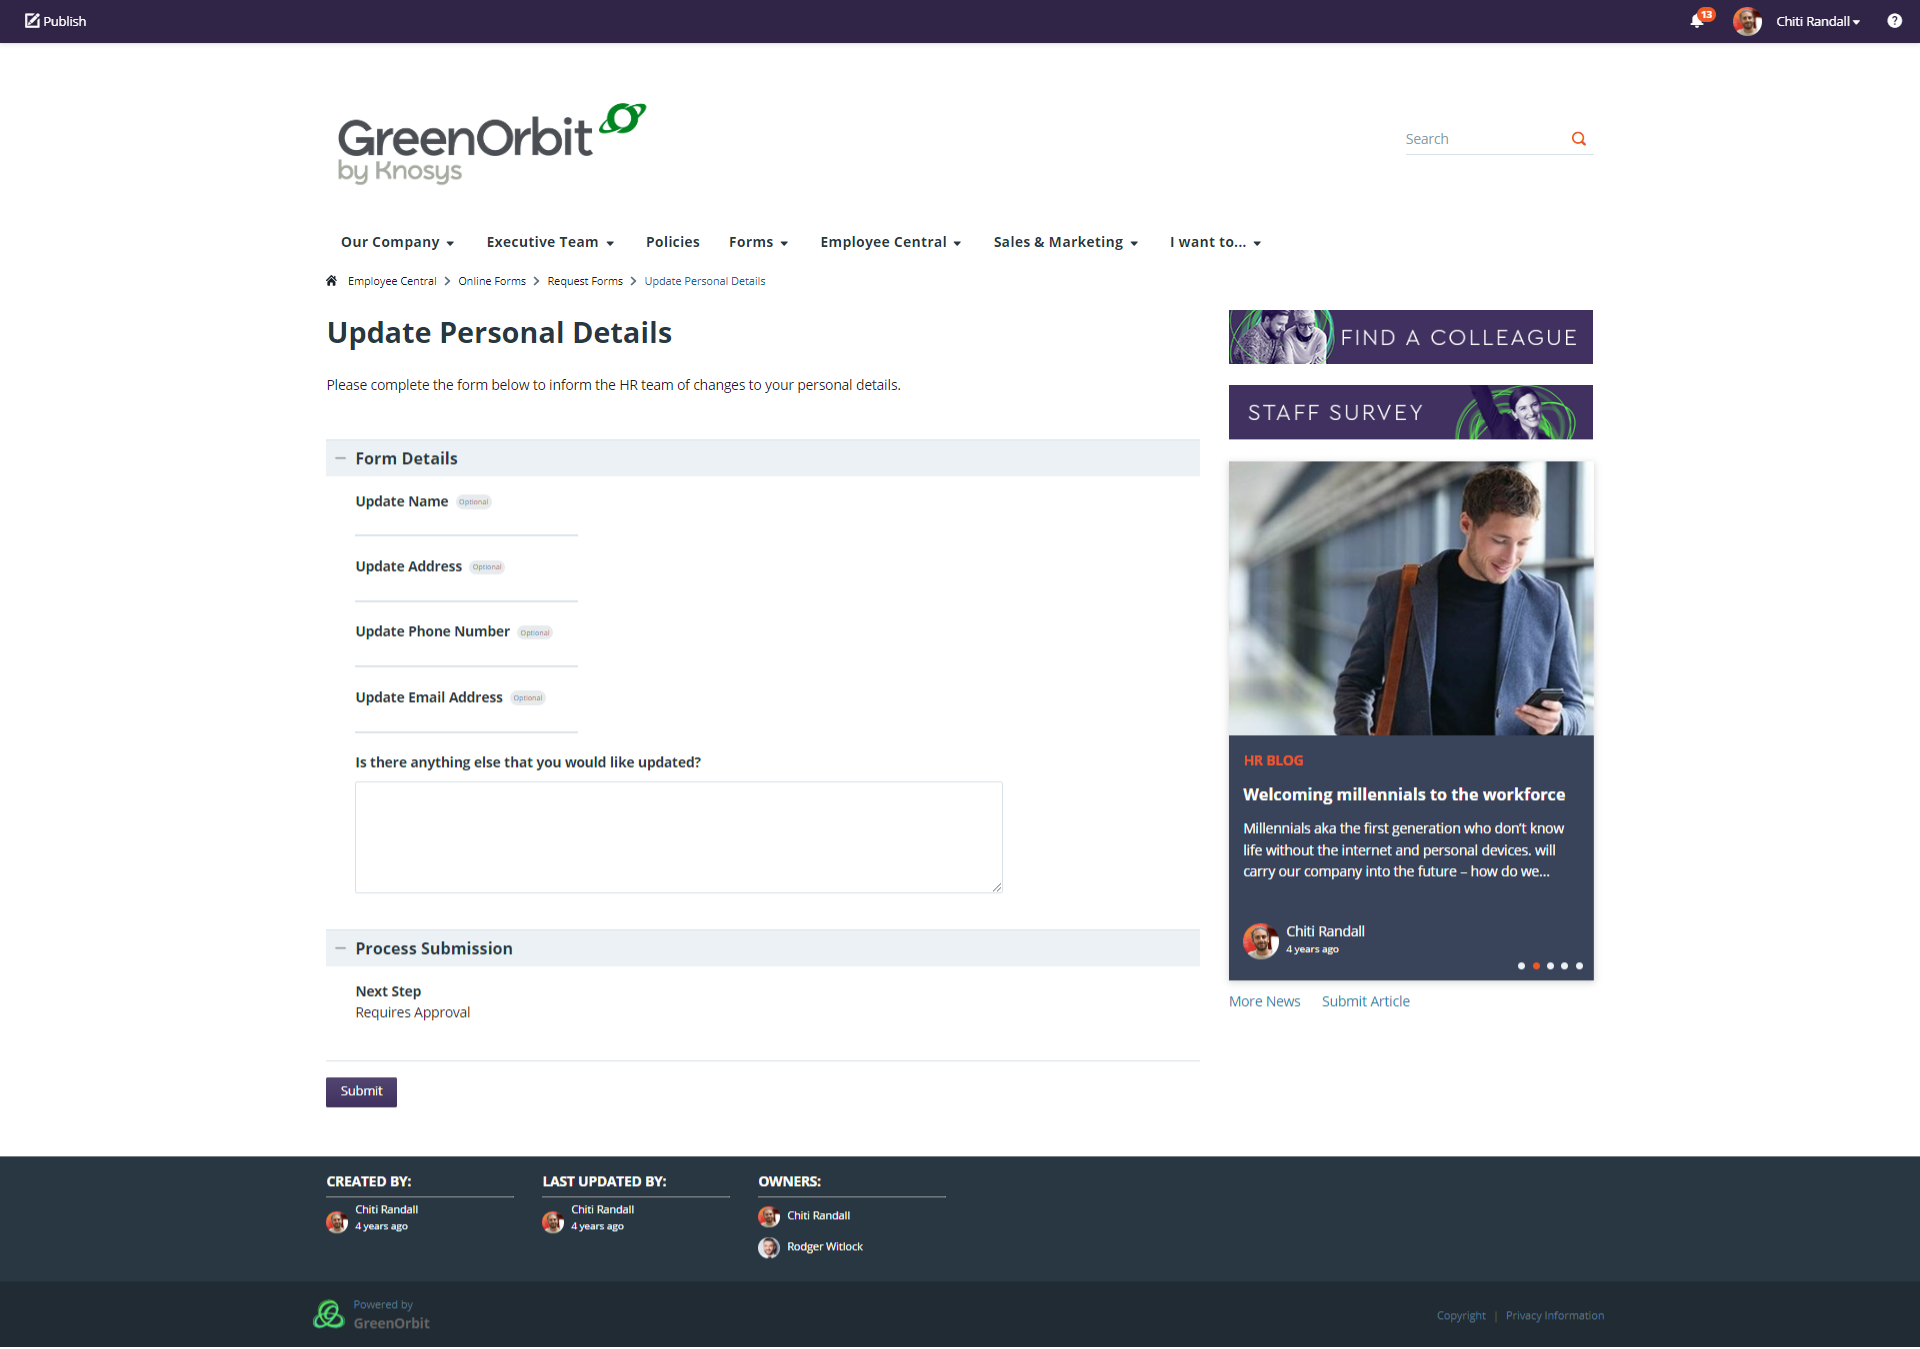Click the Publish icon in top bar
Screen dimensions: 1920x1349
click(x=26, y=20)
